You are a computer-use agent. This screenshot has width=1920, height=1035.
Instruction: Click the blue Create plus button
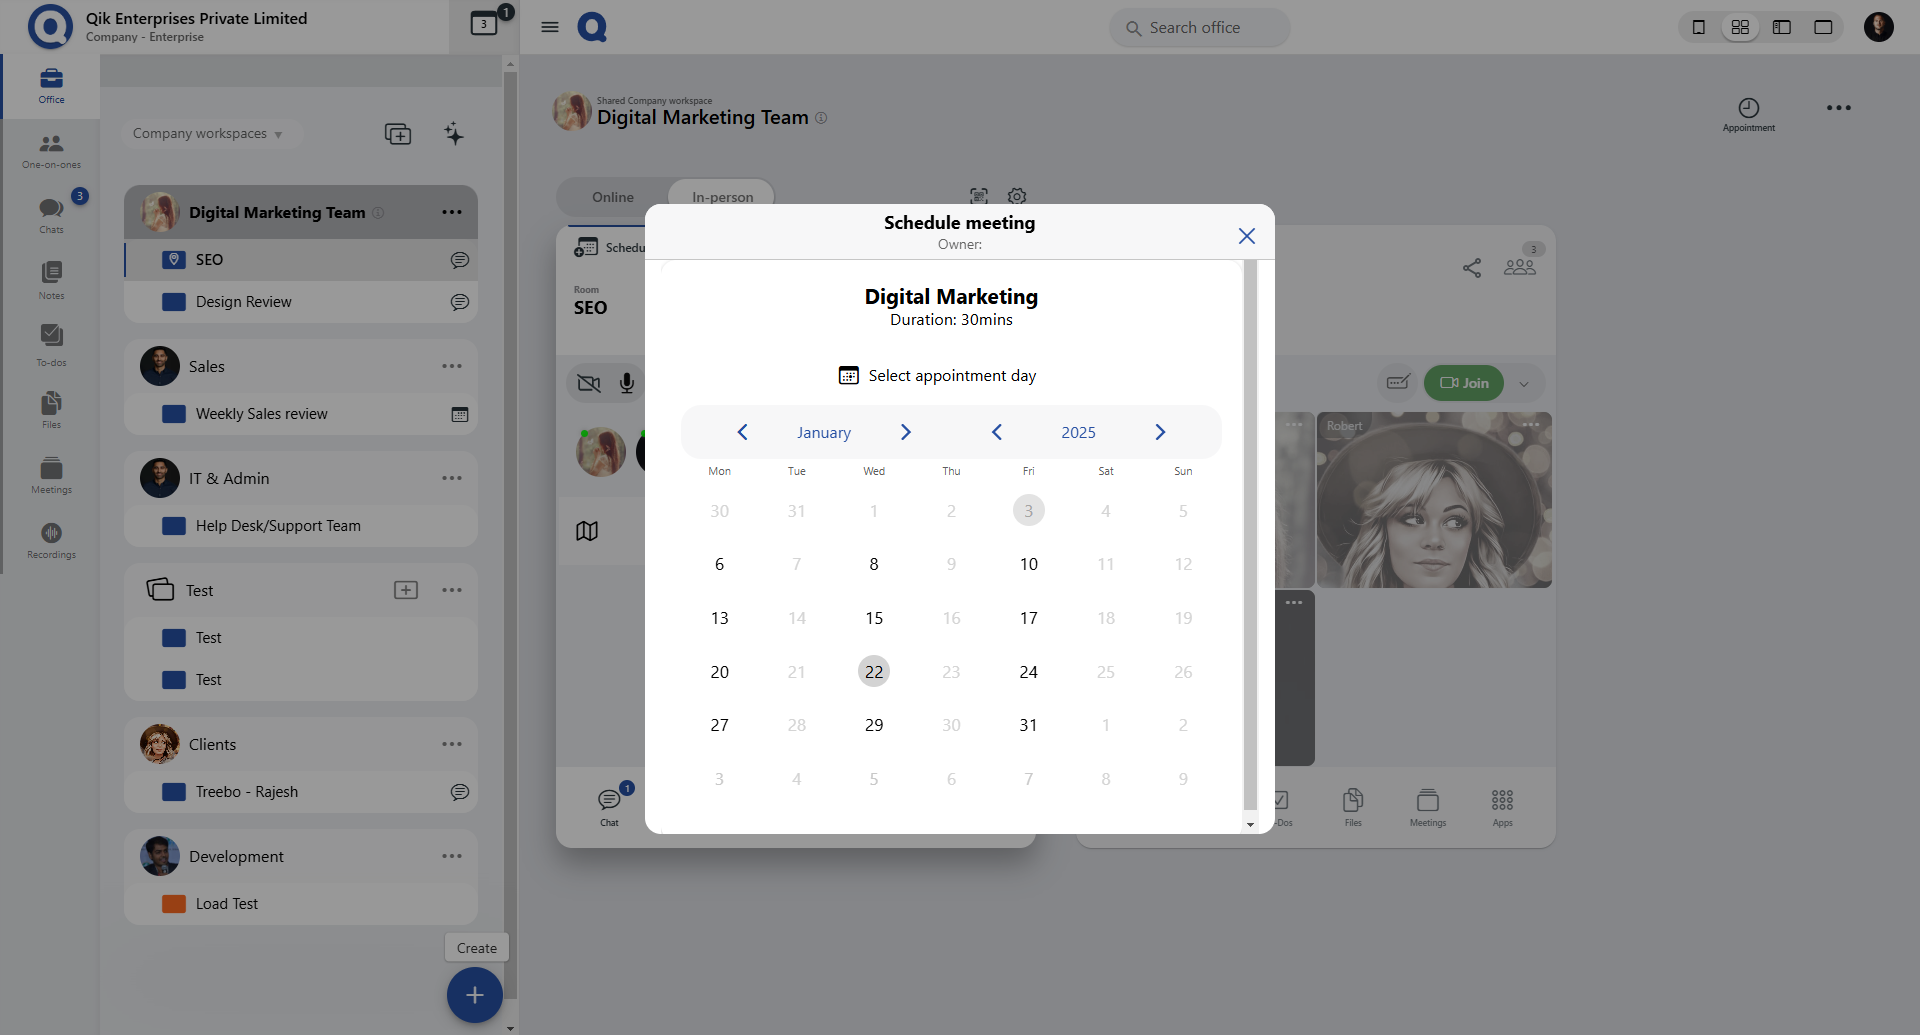[474, 995]
